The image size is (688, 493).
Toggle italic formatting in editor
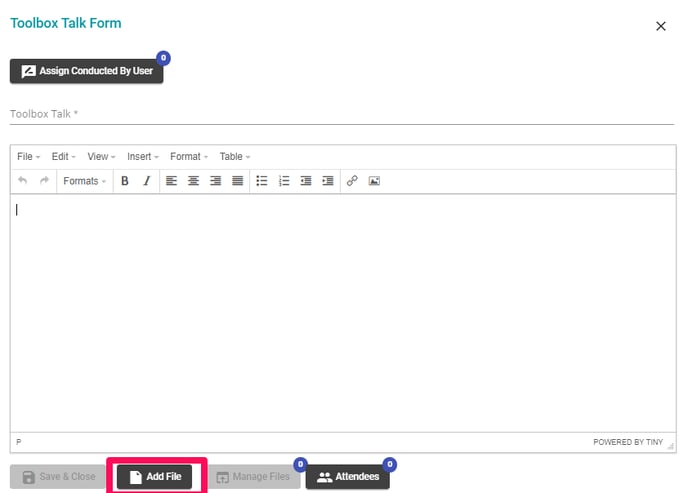(x=147, y=181)
